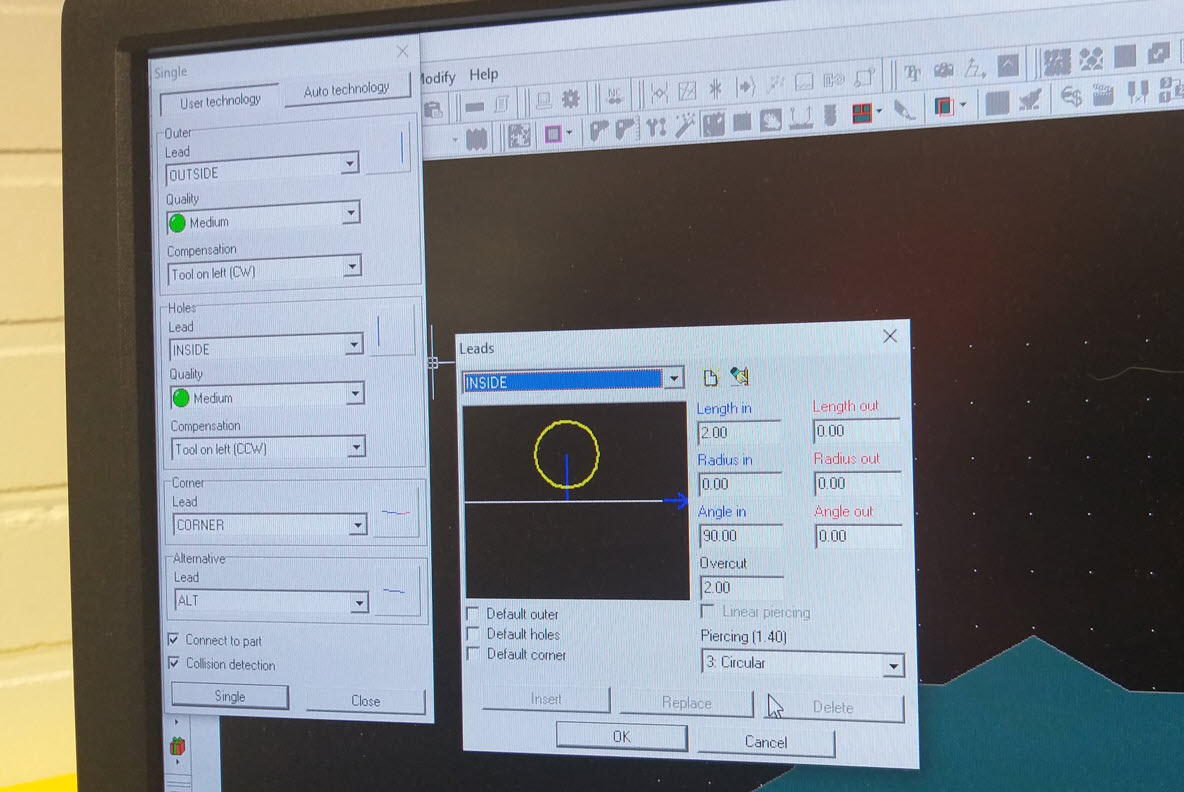This screenshot has width=1184, height=792.
Task: Open the Outer Quality Medium dropdown
Action: click(x=263, y=219)
